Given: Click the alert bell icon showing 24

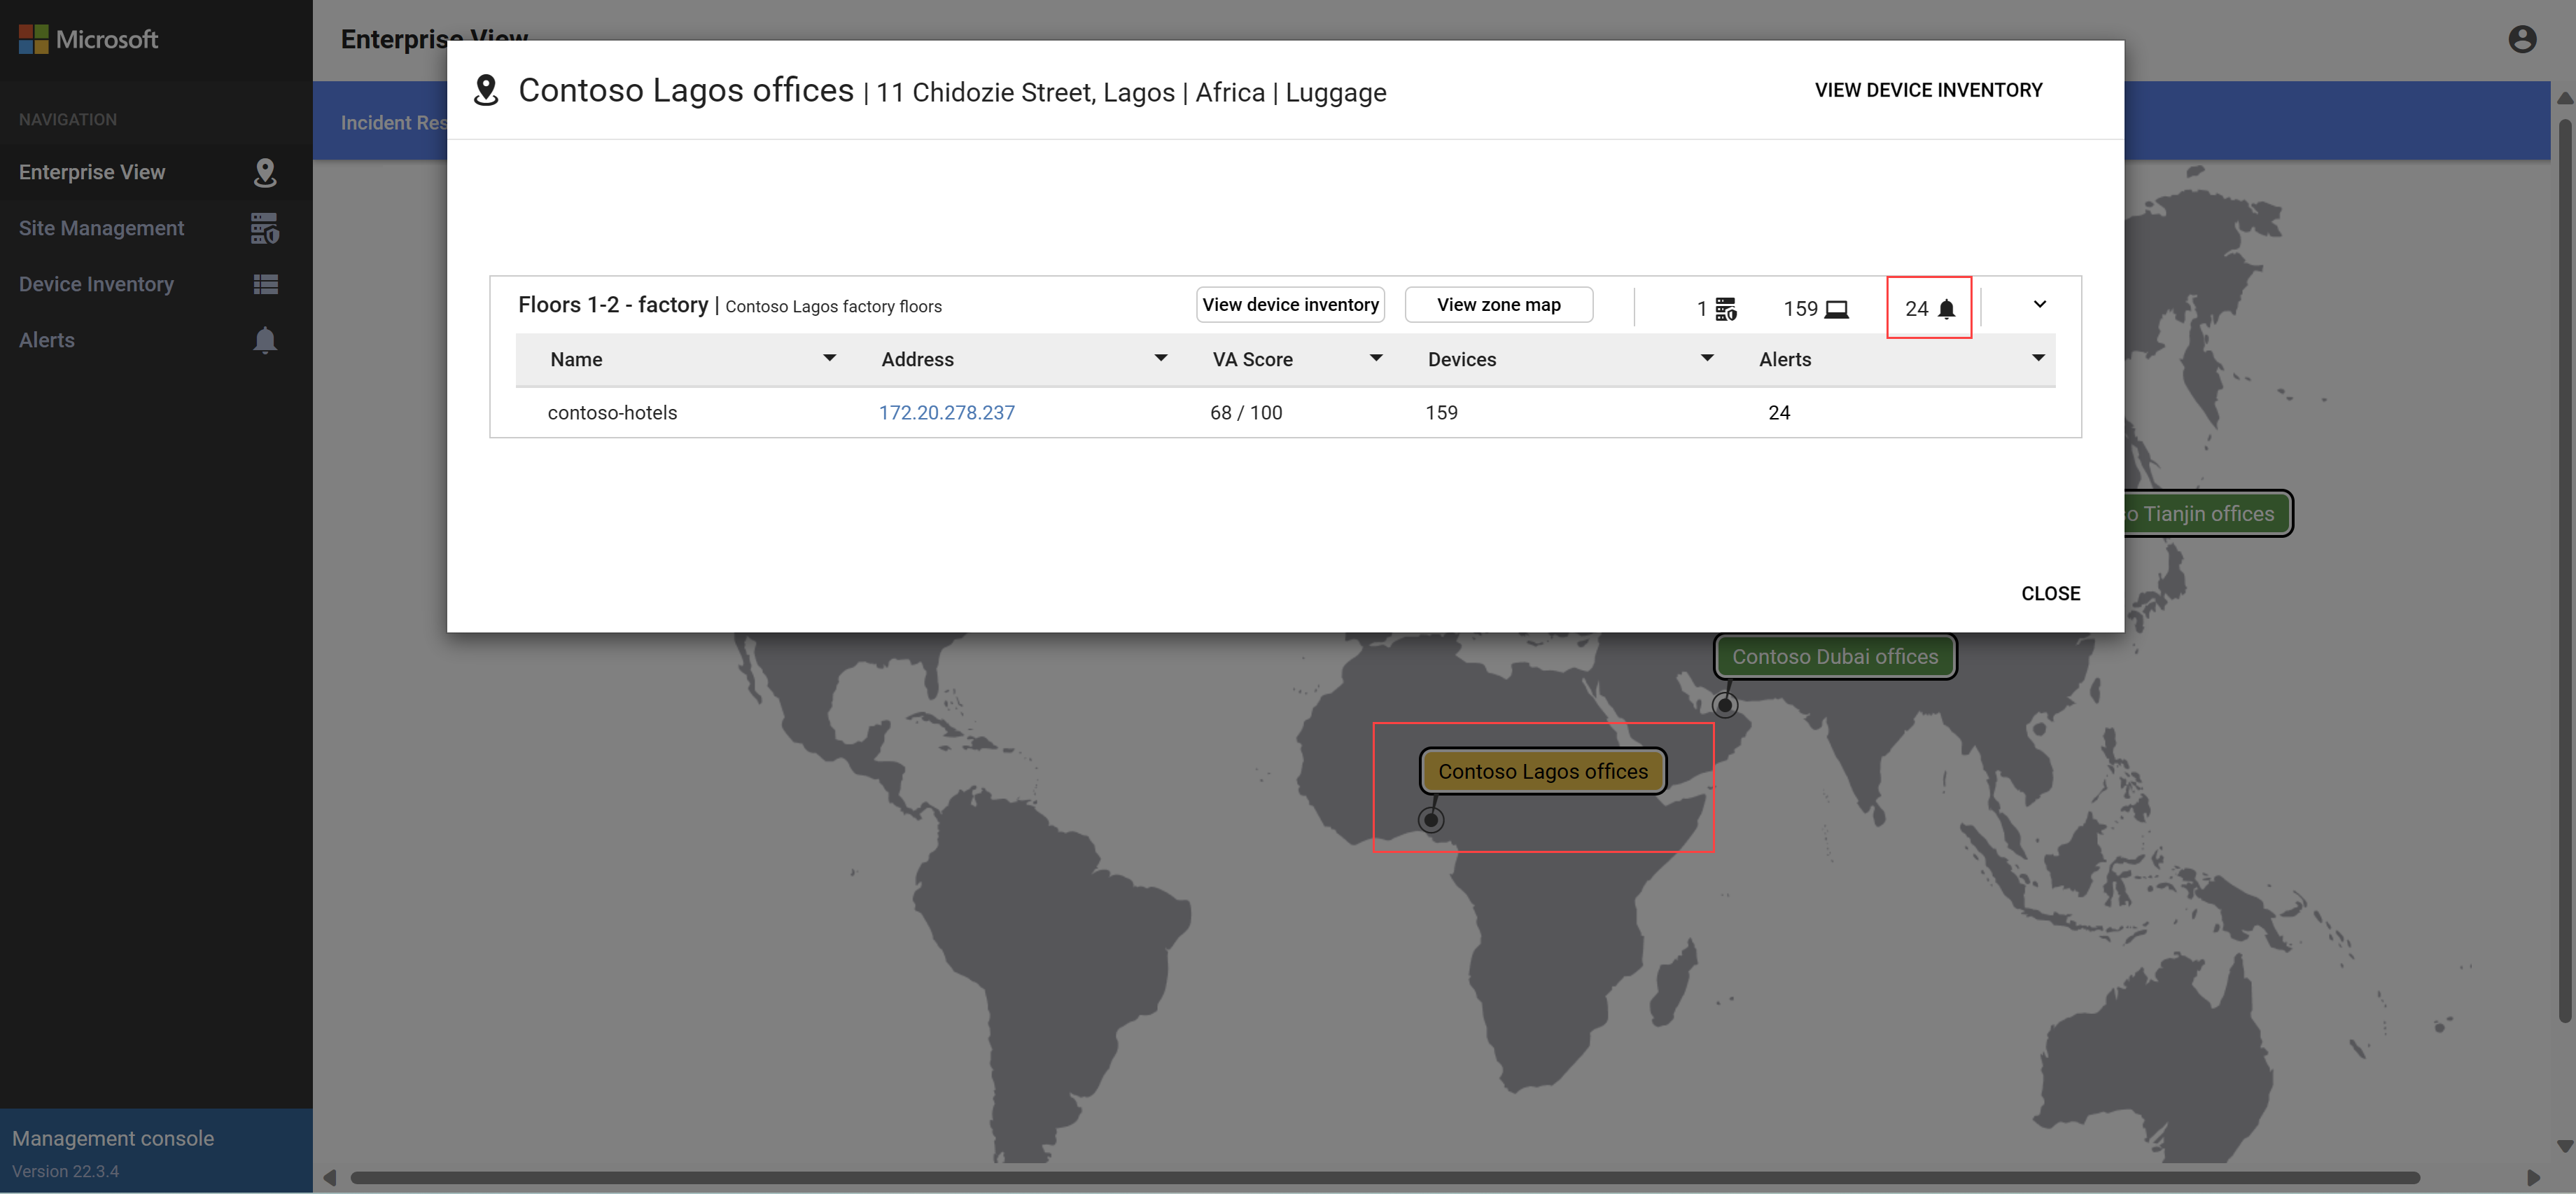Looking at the screenshot, I should click(1945, 307).
